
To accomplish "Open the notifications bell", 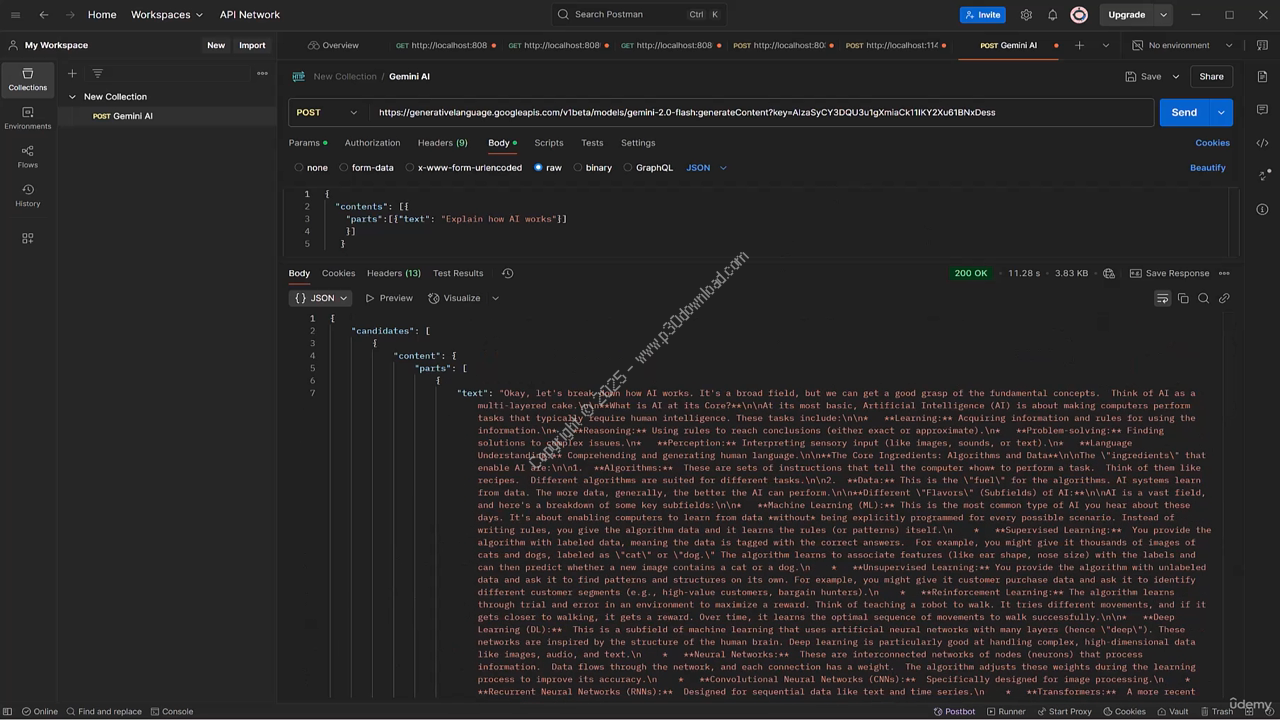I will pos(1052,15).
